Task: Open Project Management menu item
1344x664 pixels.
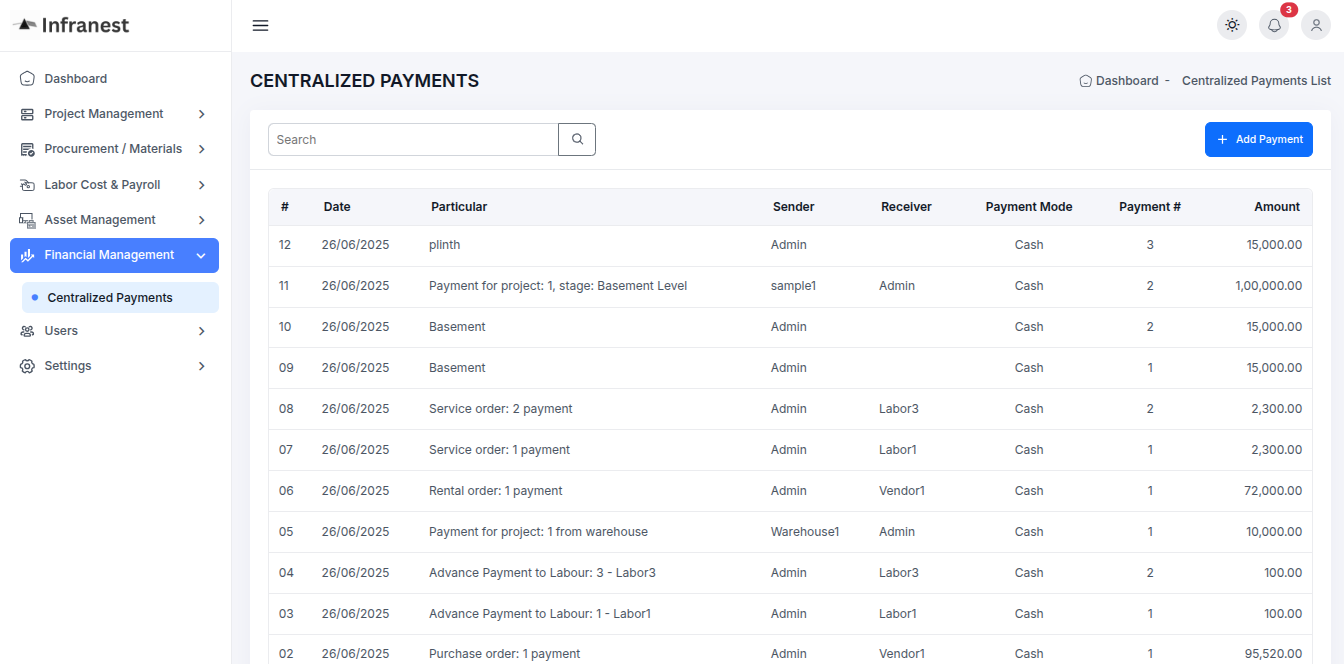Action: pos(114,114)
